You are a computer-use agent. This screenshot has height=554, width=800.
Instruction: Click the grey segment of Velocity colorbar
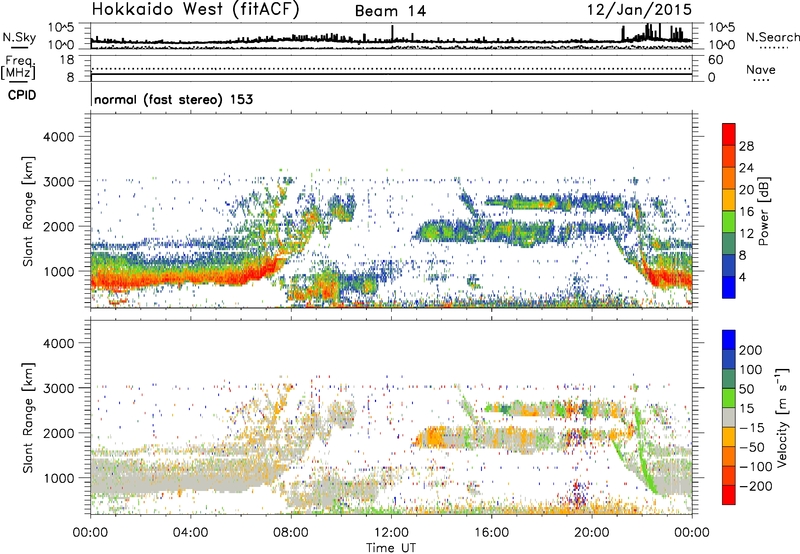coord(729,418)
